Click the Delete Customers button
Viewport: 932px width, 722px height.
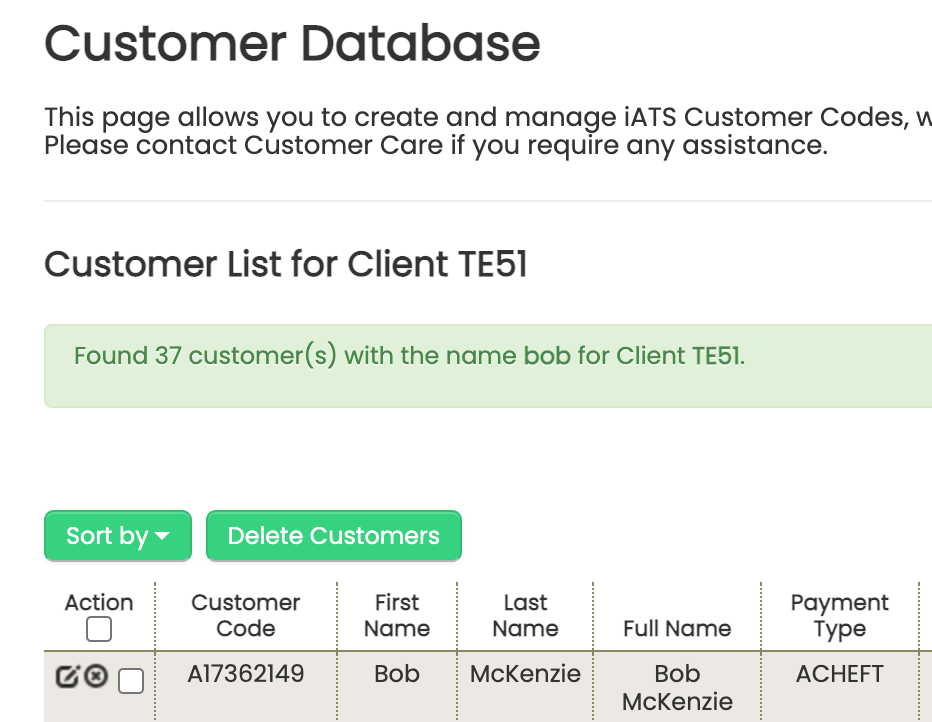point(333,535)
